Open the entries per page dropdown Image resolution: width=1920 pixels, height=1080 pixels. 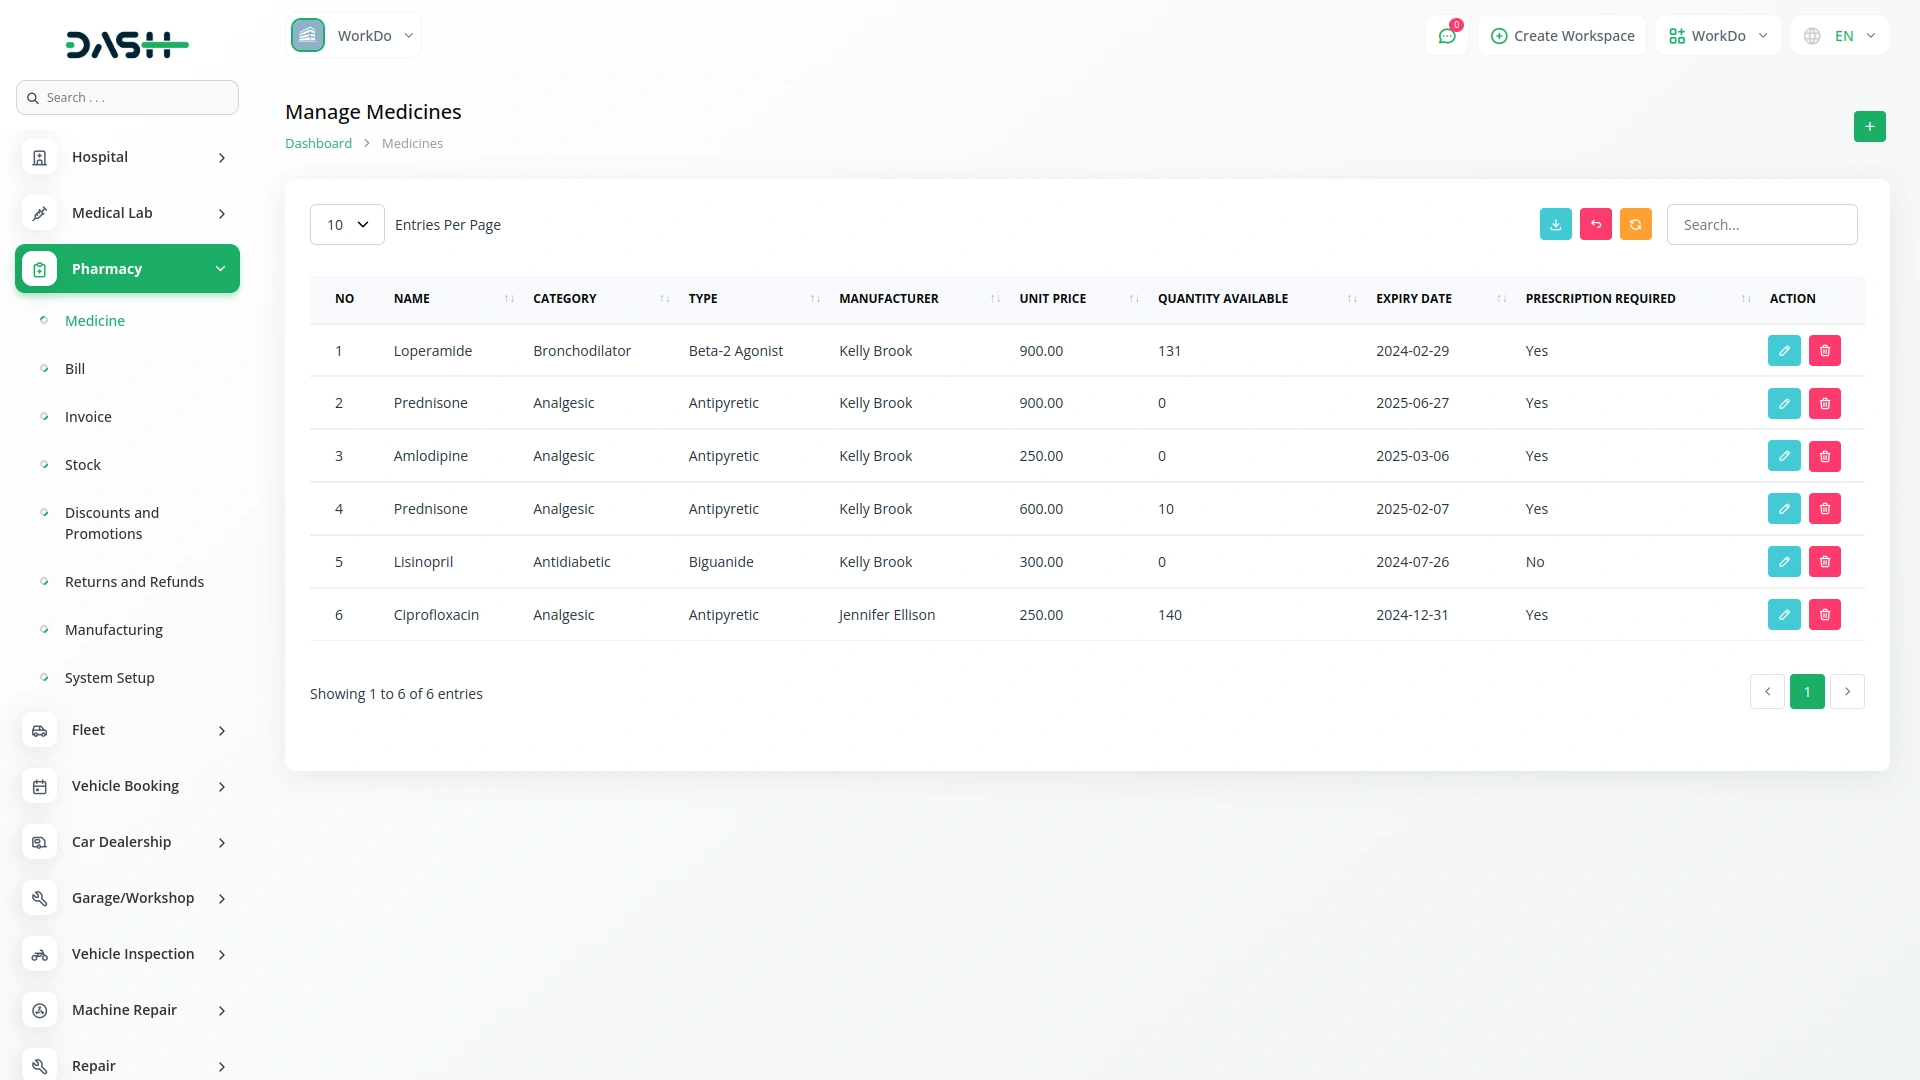347,225
